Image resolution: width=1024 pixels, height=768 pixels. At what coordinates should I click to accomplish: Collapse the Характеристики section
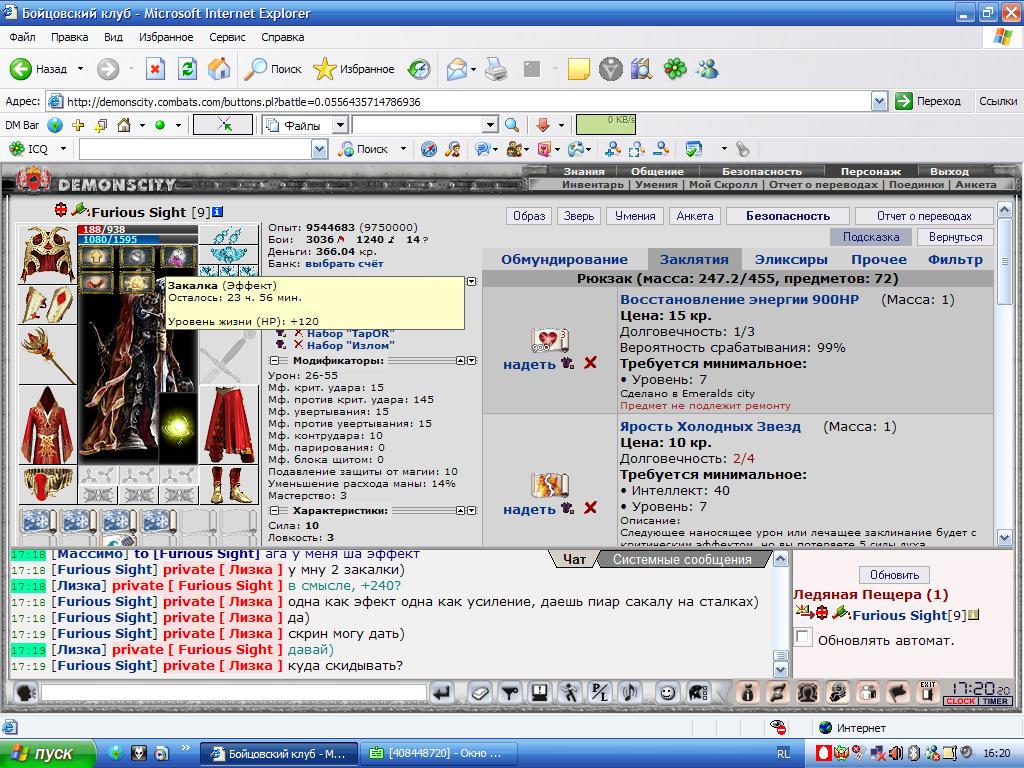pos(274,511)
